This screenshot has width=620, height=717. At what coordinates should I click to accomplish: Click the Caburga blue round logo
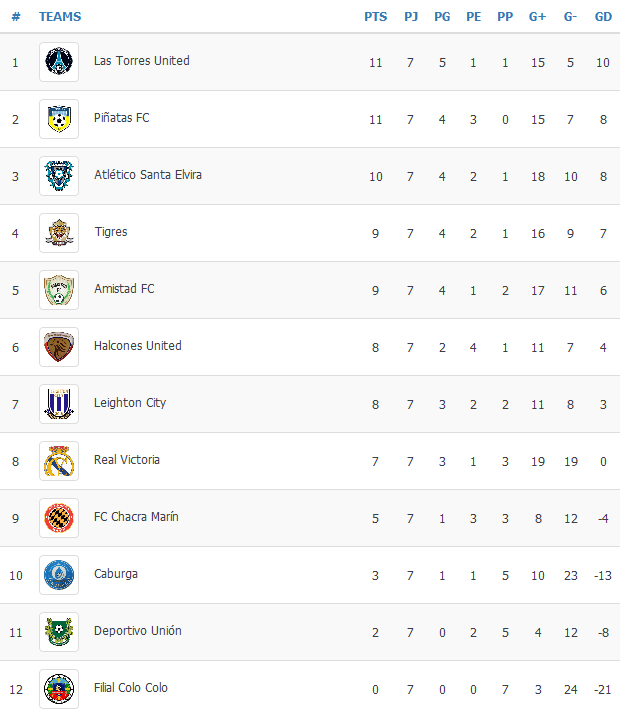pyautogui.click(x=59, y=575)
